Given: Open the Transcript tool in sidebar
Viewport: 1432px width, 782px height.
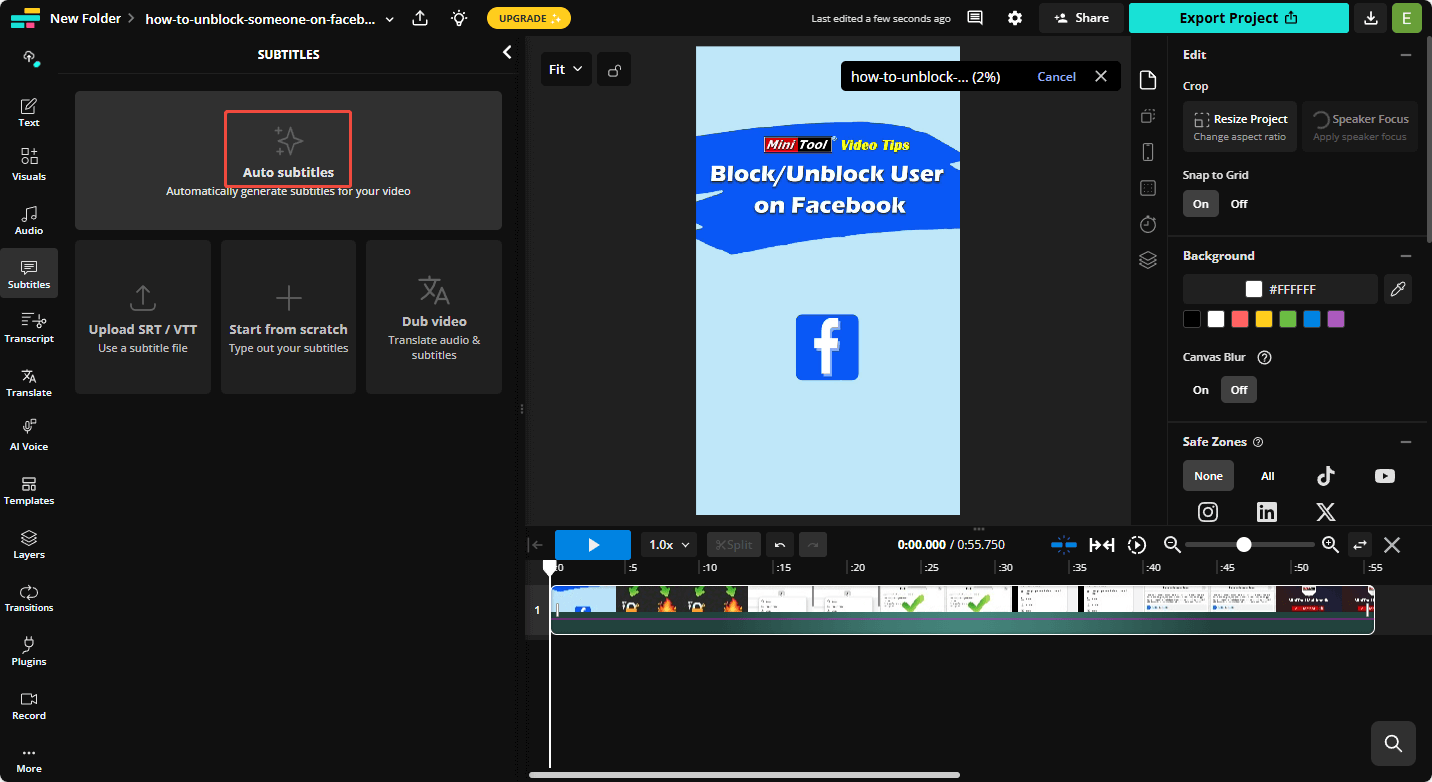Looking at the screenshot, I should pyautogui.click(x=29, y=327).
